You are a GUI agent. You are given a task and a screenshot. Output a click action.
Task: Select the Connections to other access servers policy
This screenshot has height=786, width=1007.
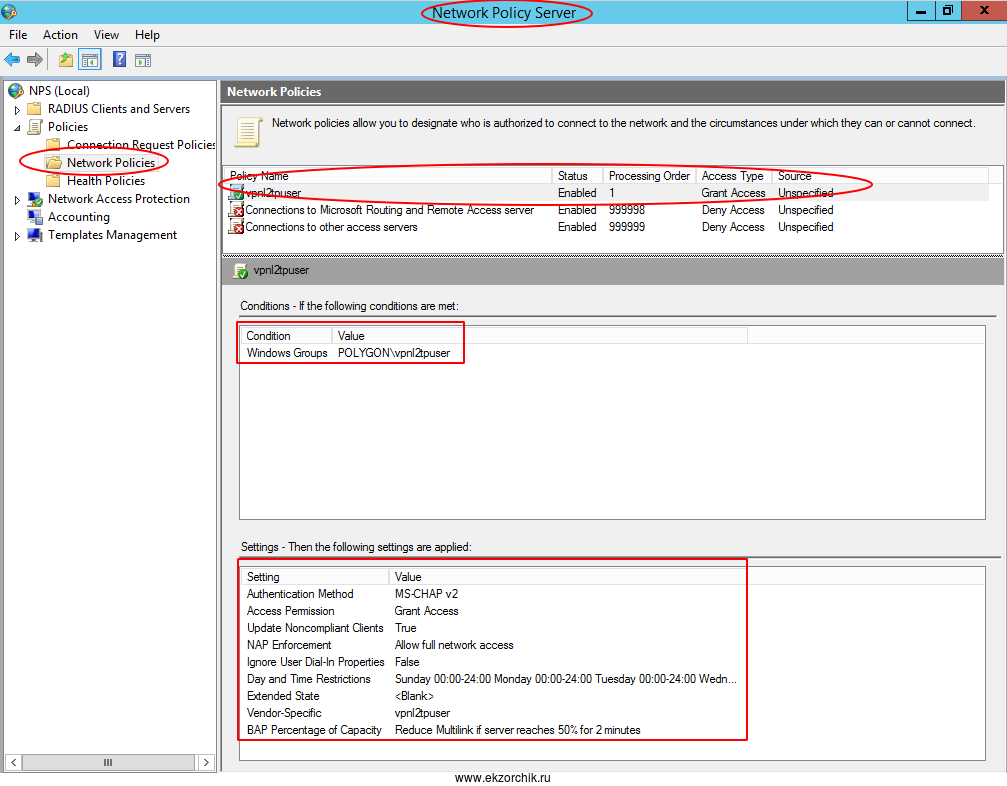tap(331, 227)
